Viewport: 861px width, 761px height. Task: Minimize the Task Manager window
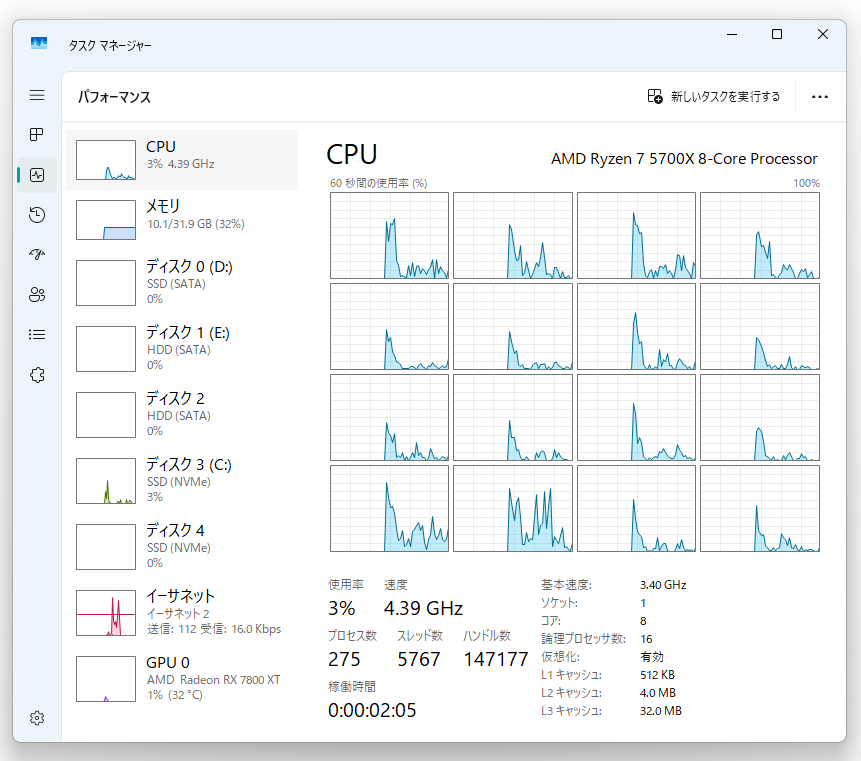point(732,34)
